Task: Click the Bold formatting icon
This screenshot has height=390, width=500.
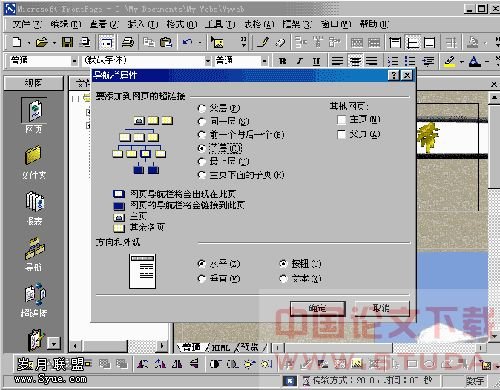Action: pyautogui.click(x=283, y=61)
